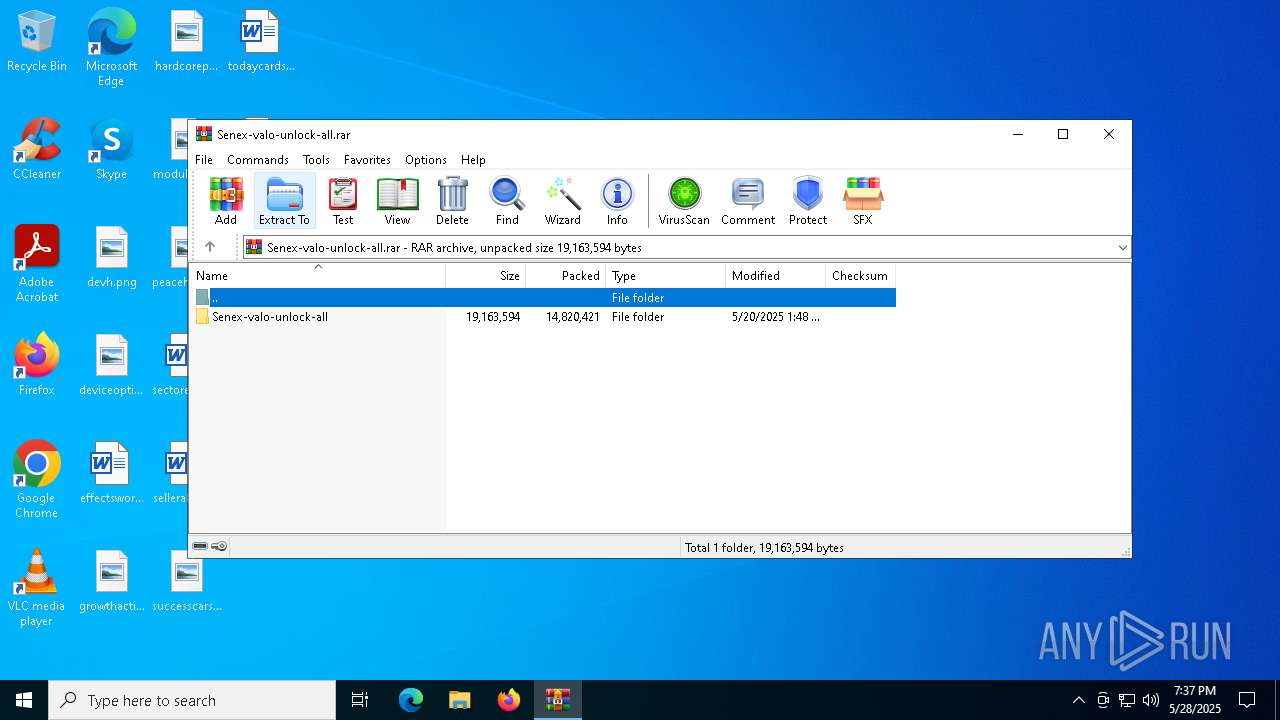This screenshot has height=720, width=1280.
Task: Create an SFX archive
Action: click(863, 201)
